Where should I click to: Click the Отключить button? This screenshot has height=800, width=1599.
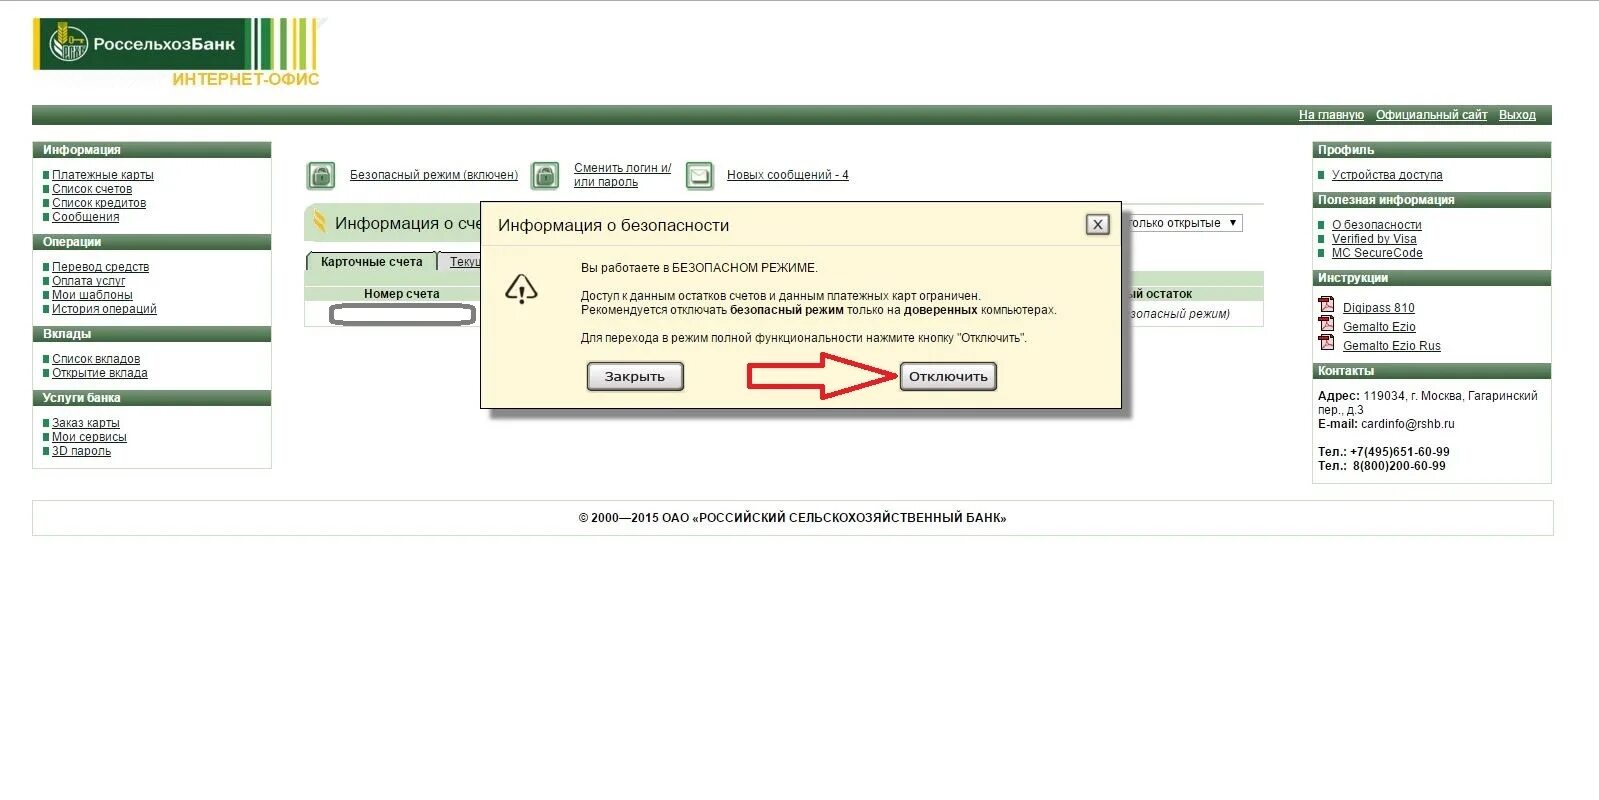point(948,376)
